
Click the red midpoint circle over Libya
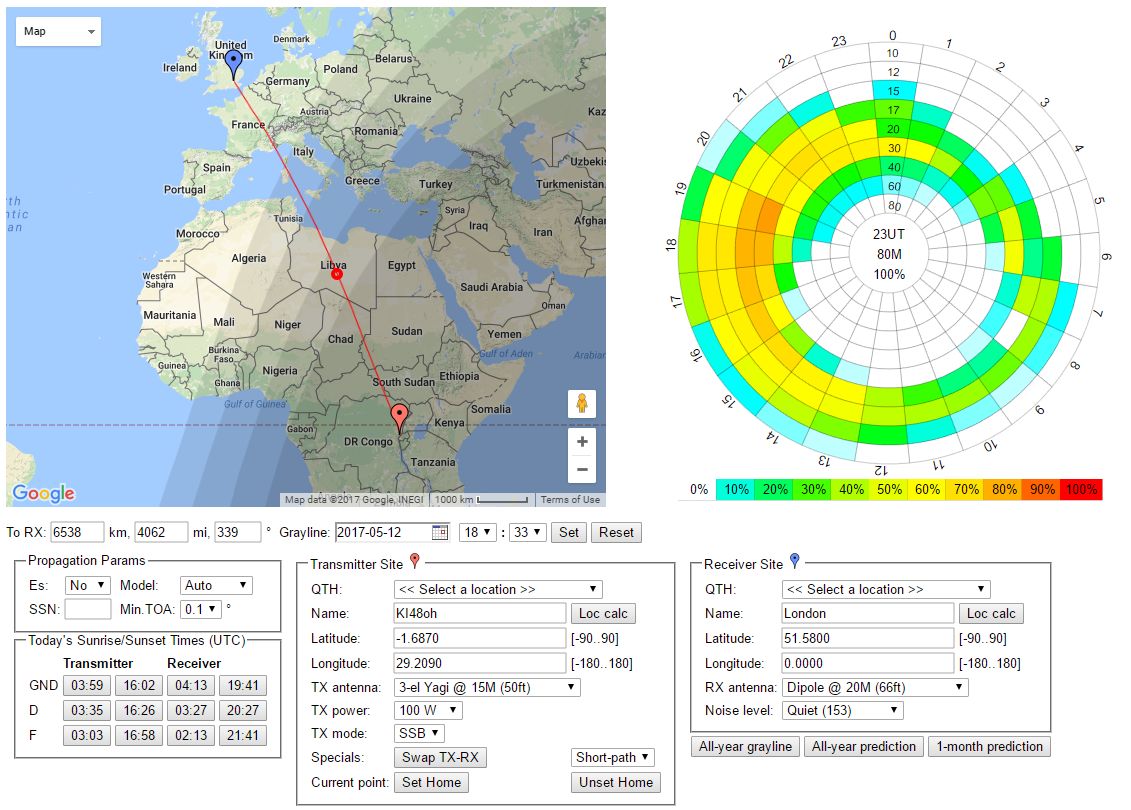[337, 273]
